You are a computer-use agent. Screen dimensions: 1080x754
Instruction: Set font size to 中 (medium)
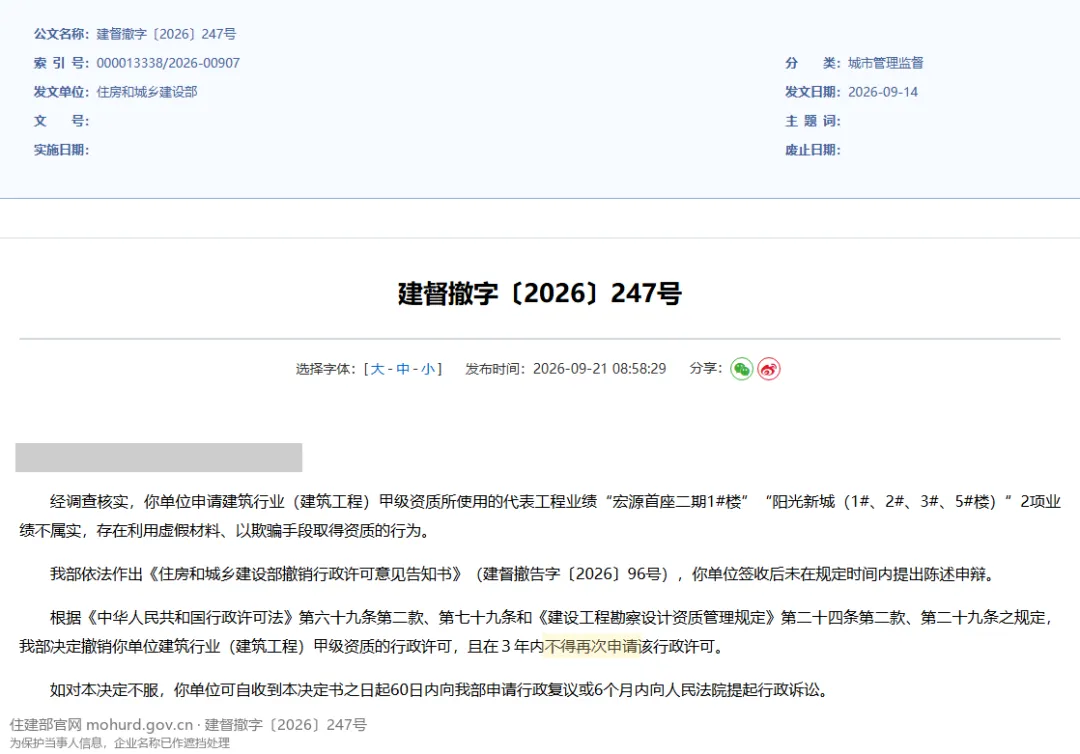tap(403, 369)
